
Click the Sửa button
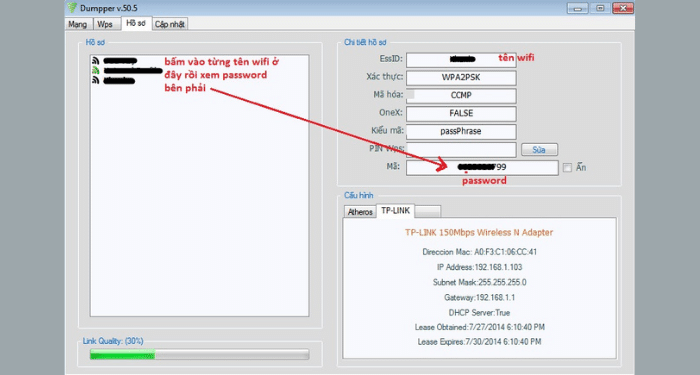pos(539,150)
